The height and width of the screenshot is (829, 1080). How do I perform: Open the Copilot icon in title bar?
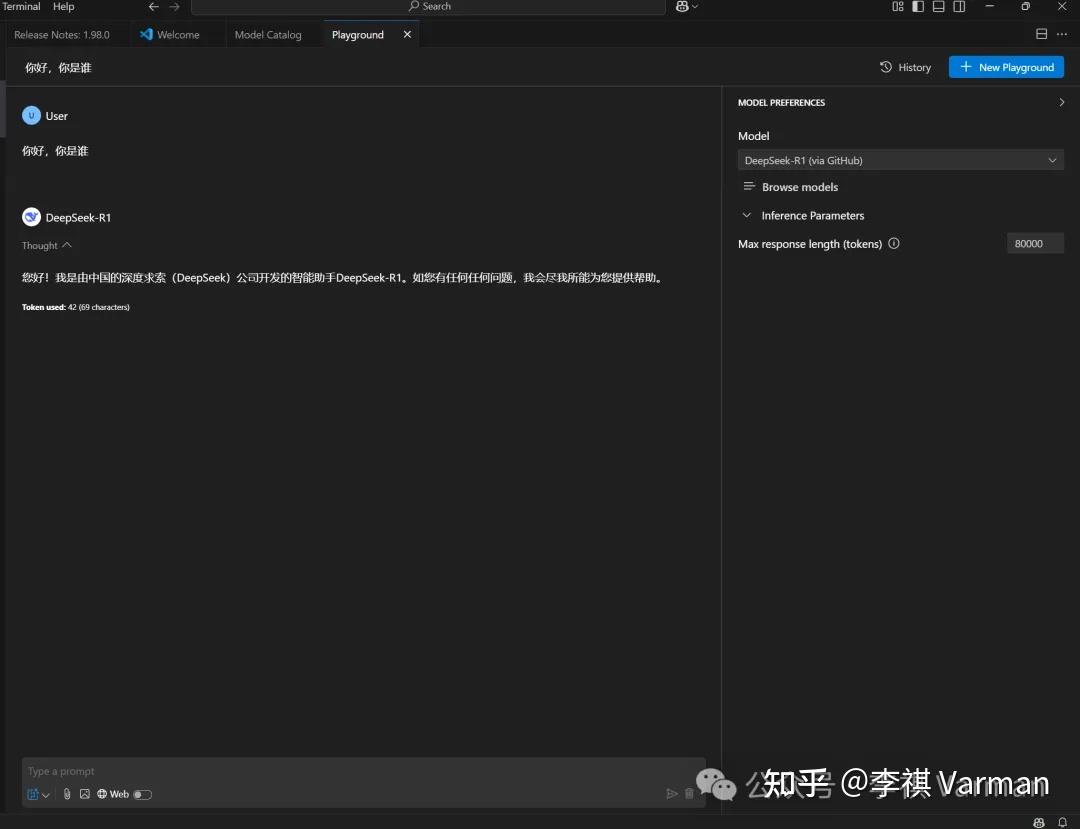point(683,6)
